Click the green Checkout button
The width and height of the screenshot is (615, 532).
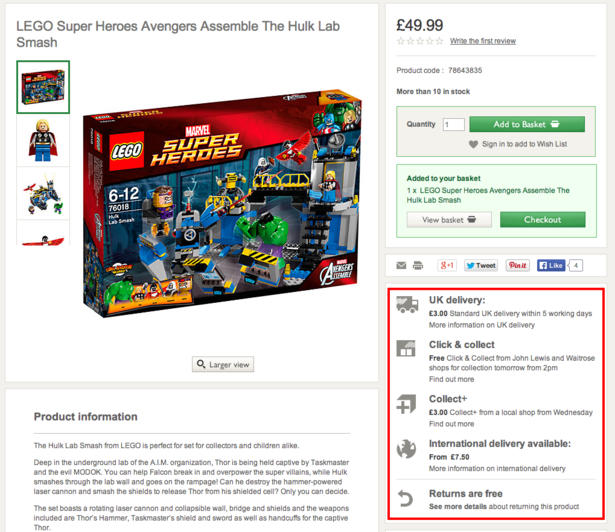coord(542,220)
